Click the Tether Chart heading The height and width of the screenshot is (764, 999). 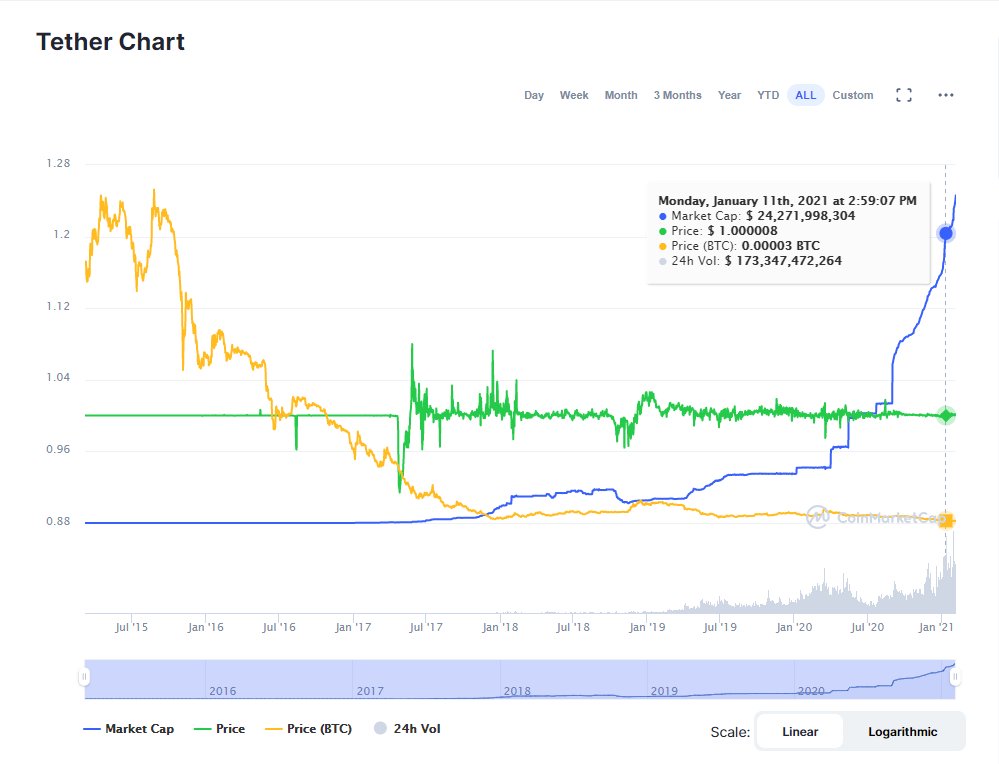pyautogui.click(x=110, y=41)
